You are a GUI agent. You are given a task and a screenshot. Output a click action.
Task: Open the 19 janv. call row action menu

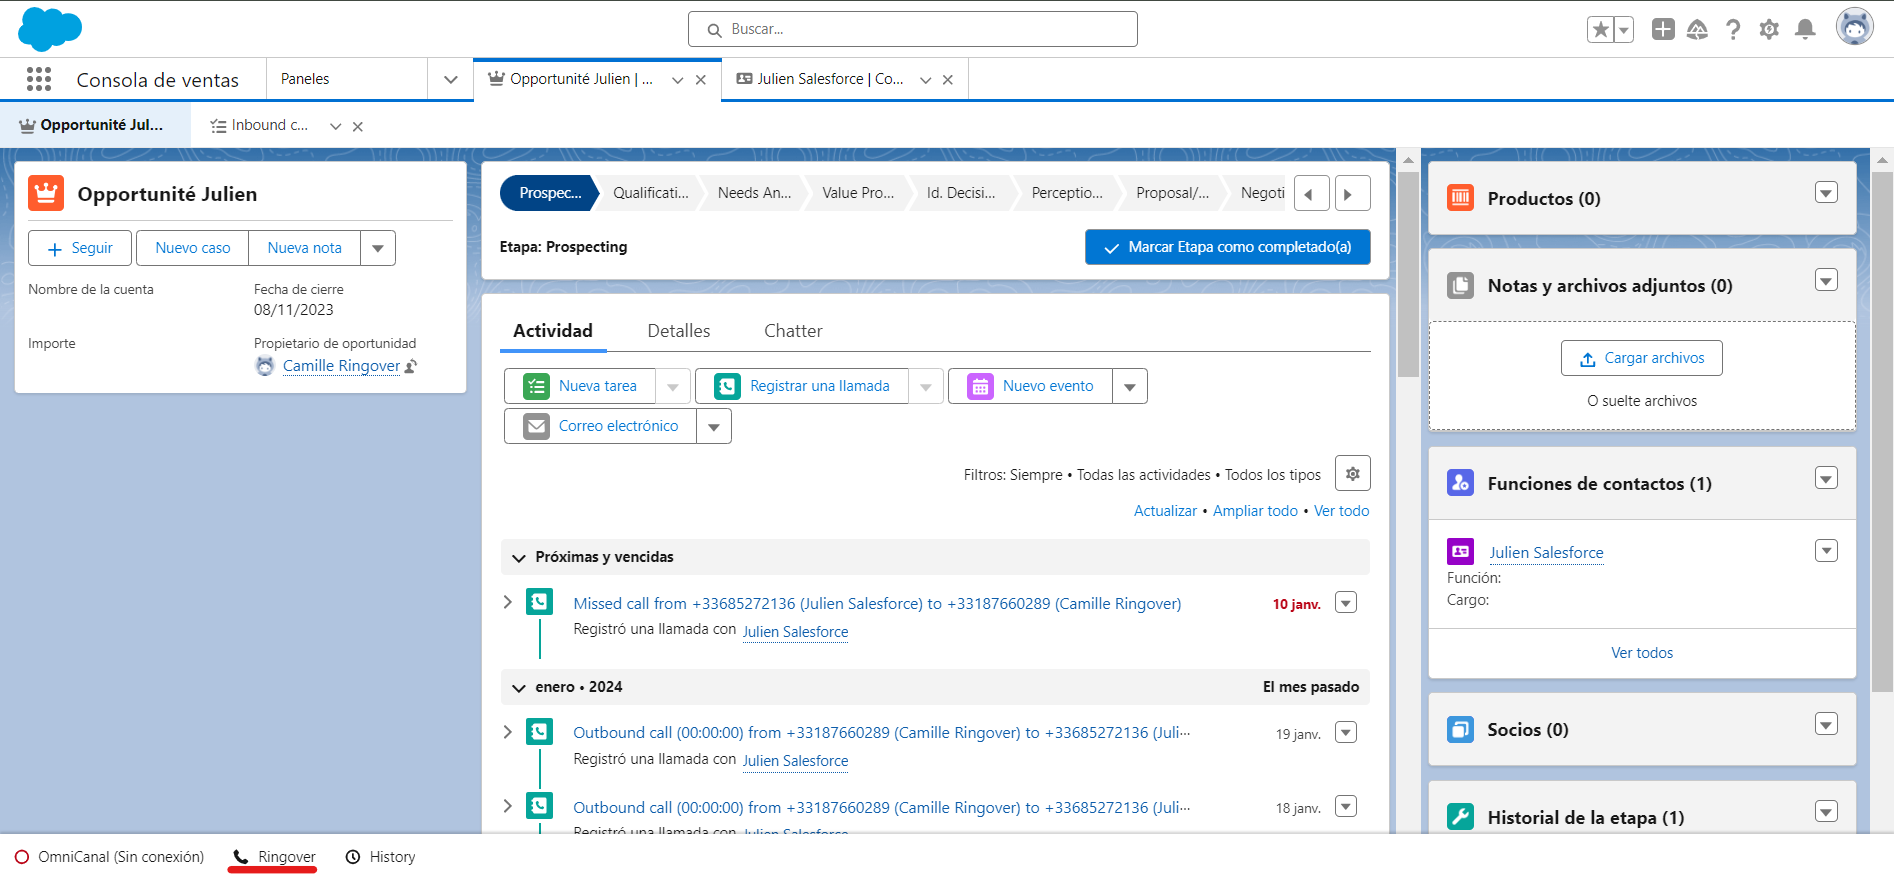[1346, 733]
